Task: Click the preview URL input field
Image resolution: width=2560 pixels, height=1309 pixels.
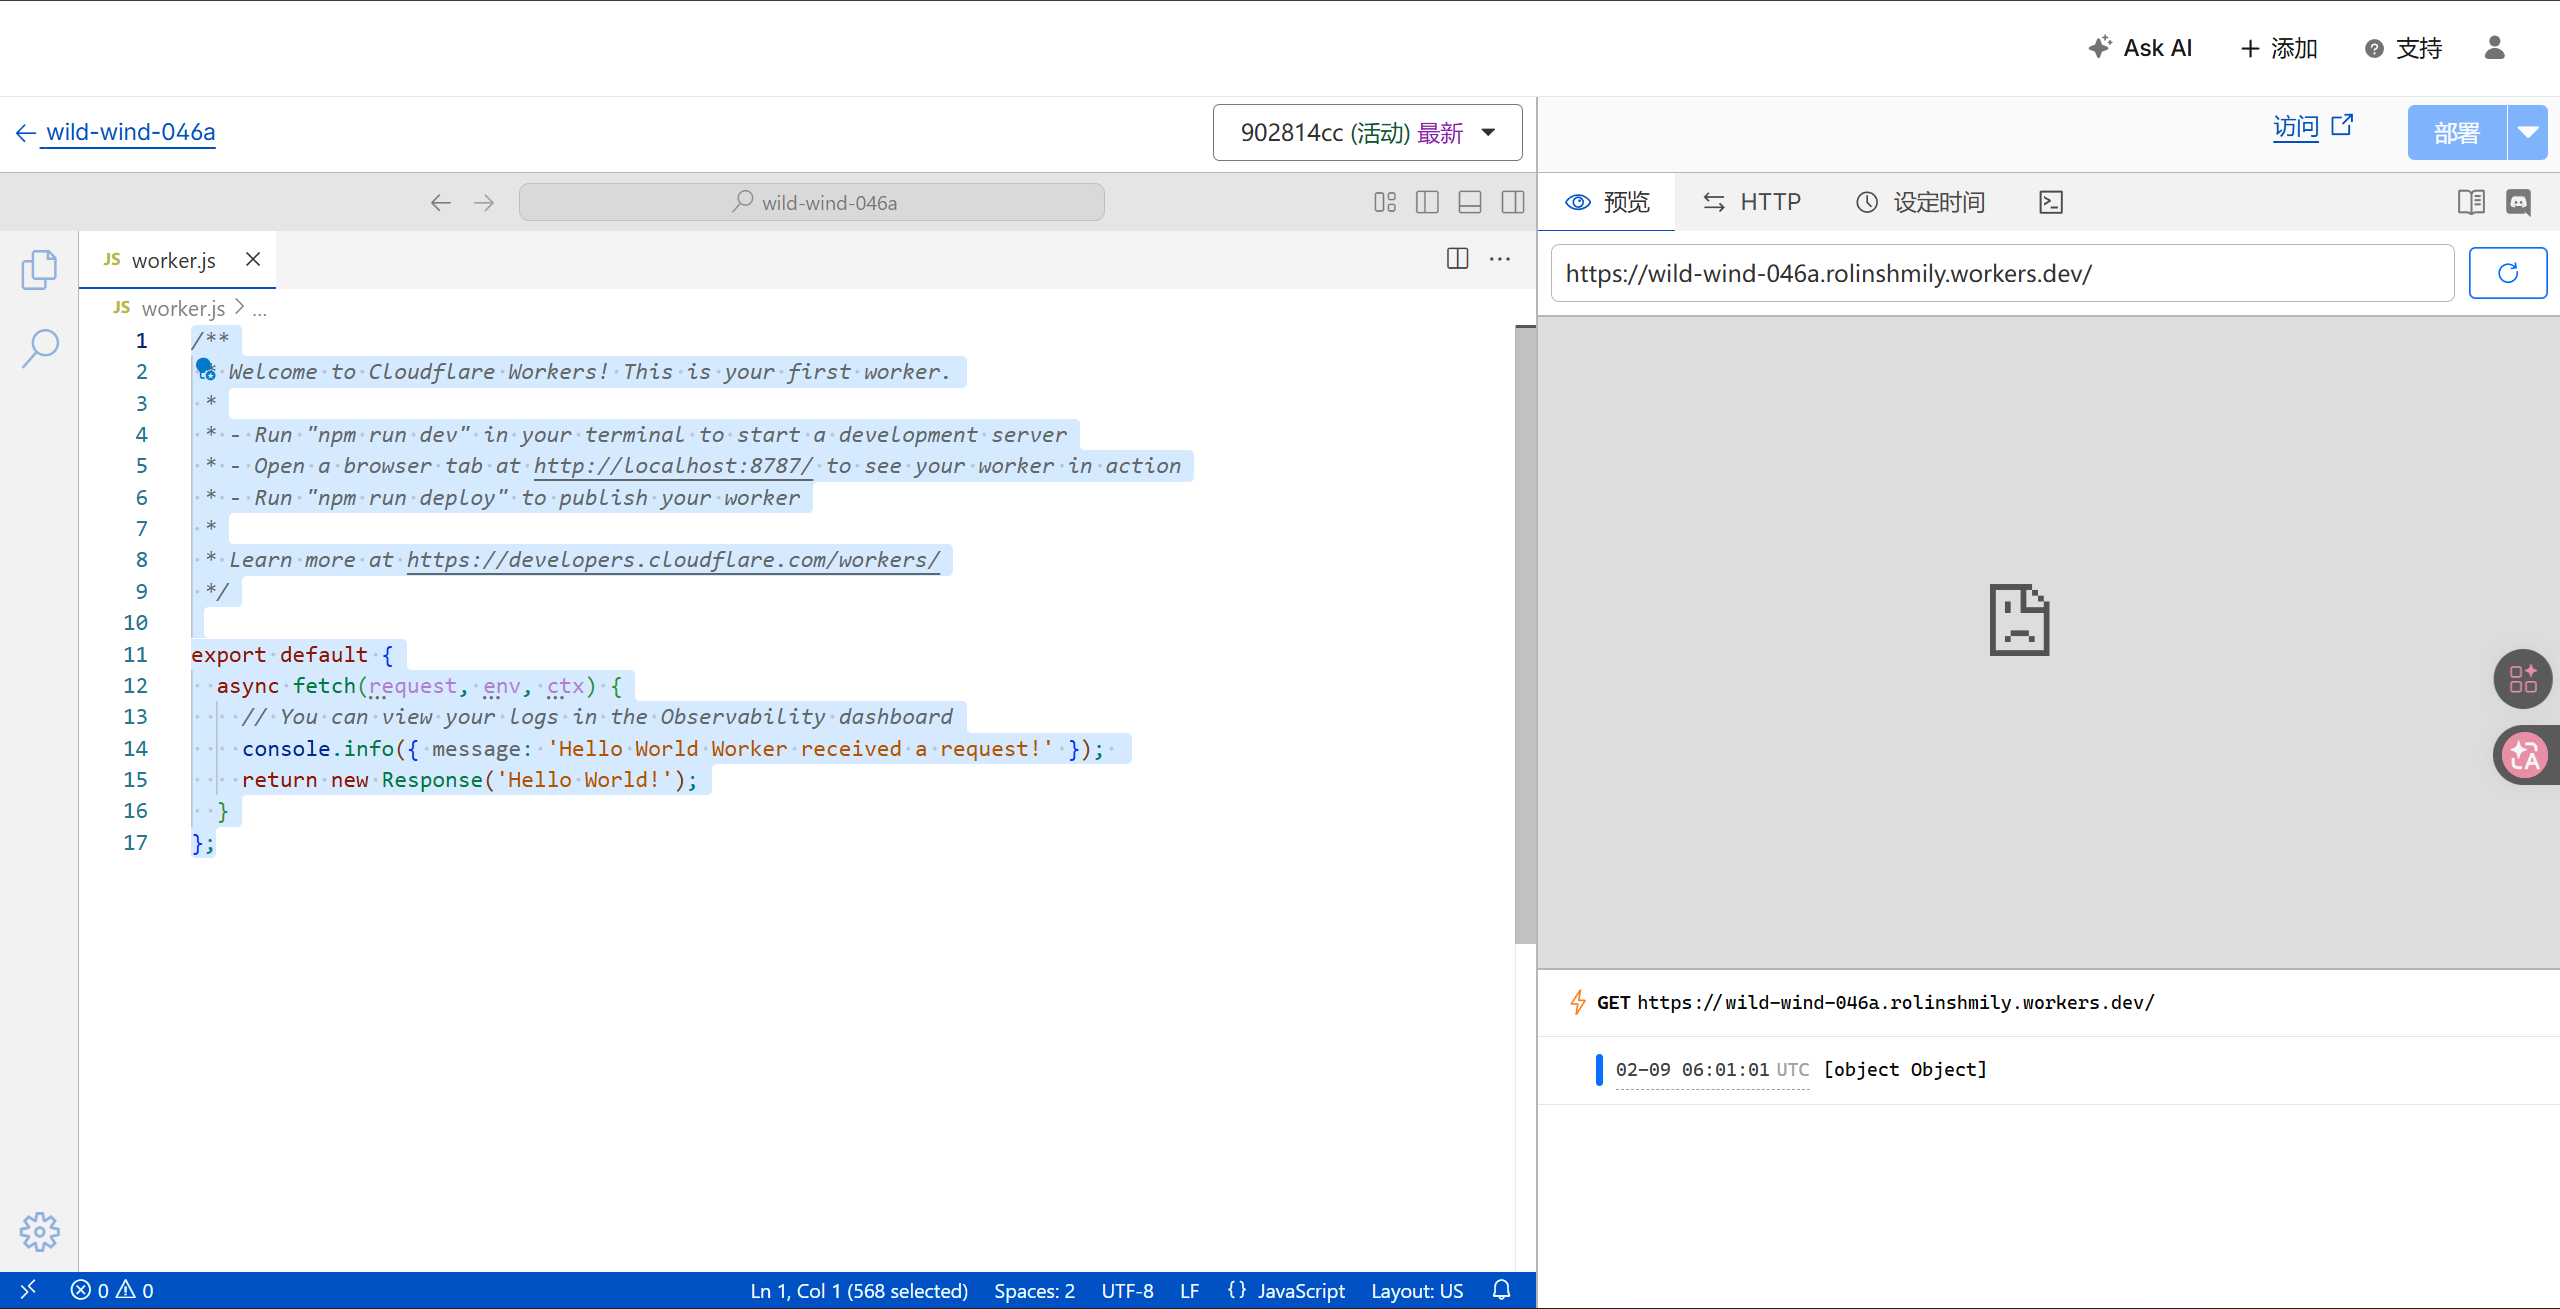Action: 2002,273
